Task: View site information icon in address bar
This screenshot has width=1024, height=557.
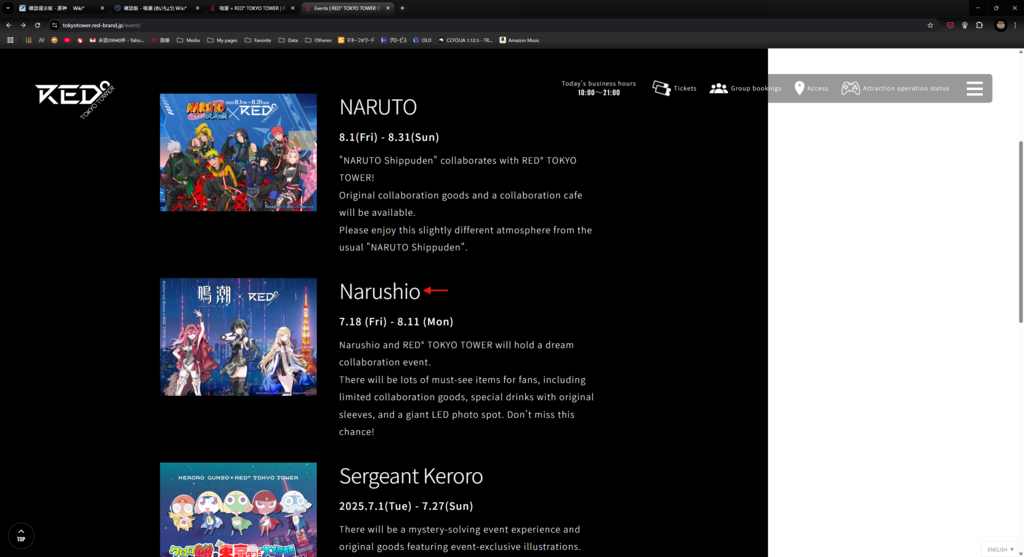Action: point(55,25)
